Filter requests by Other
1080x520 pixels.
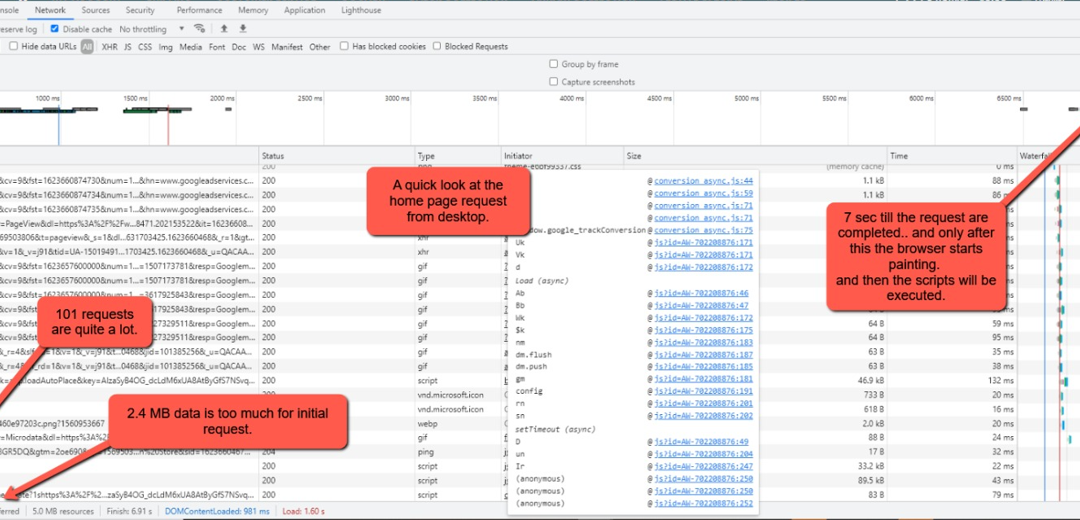click(x=320, y=47)
